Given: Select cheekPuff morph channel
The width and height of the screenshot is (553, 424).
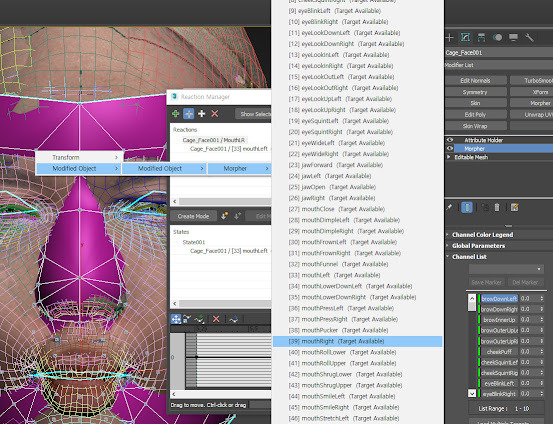Looking at the screenshot, I should coord(499,352).
